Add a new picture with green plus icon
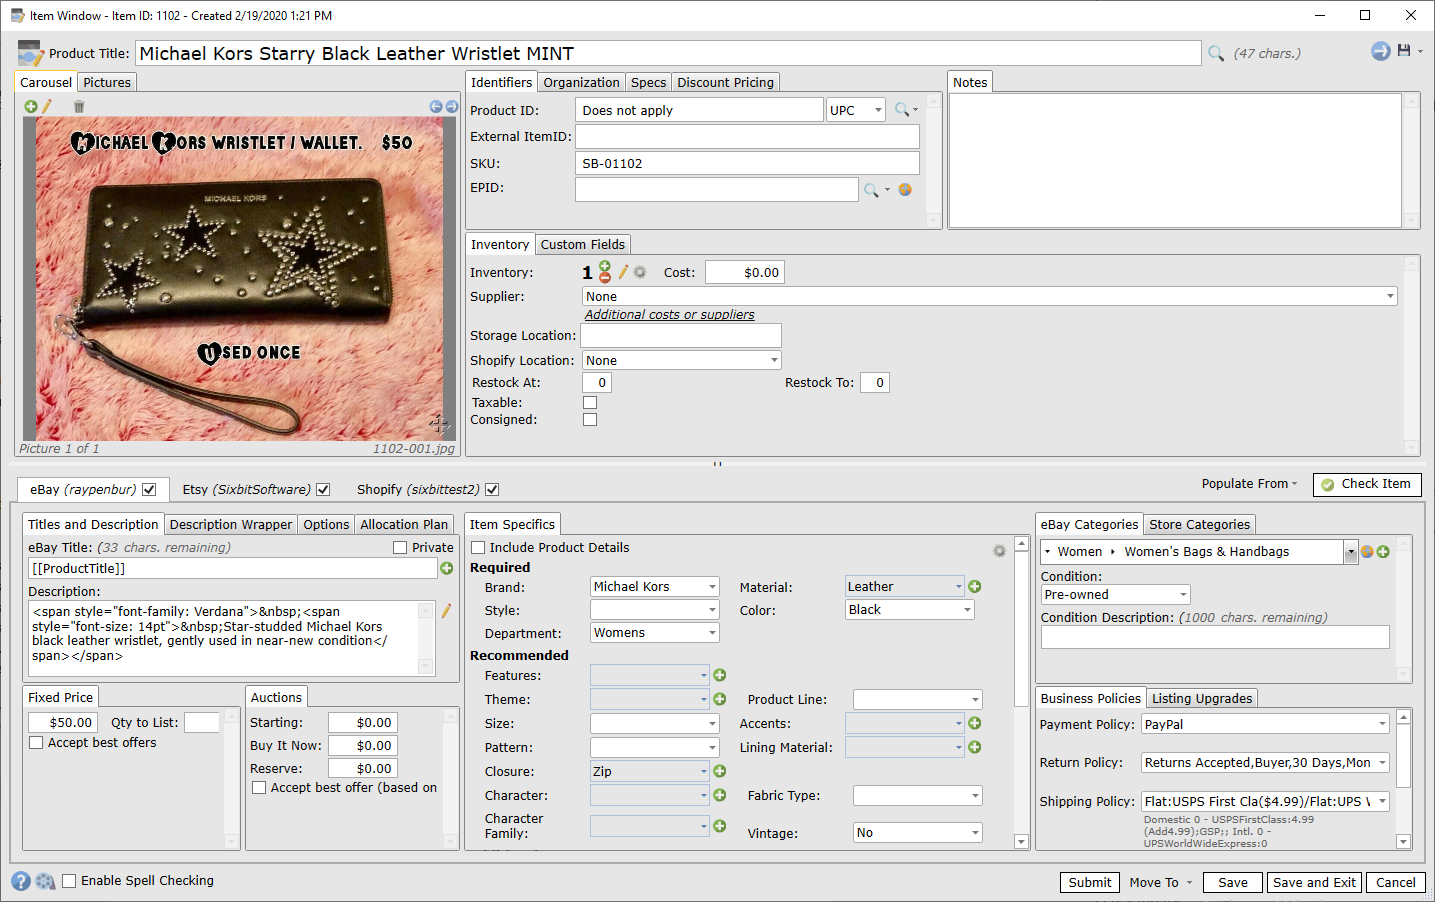The image size is (1435, 902). tap(30, 106)
